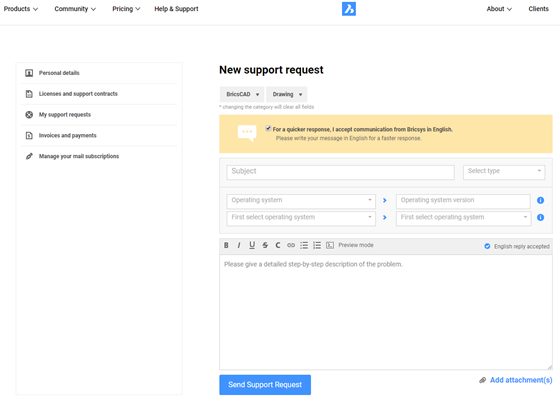Click the text area resize handle
The width and height of the screenshot is (560, 396).
549,367
